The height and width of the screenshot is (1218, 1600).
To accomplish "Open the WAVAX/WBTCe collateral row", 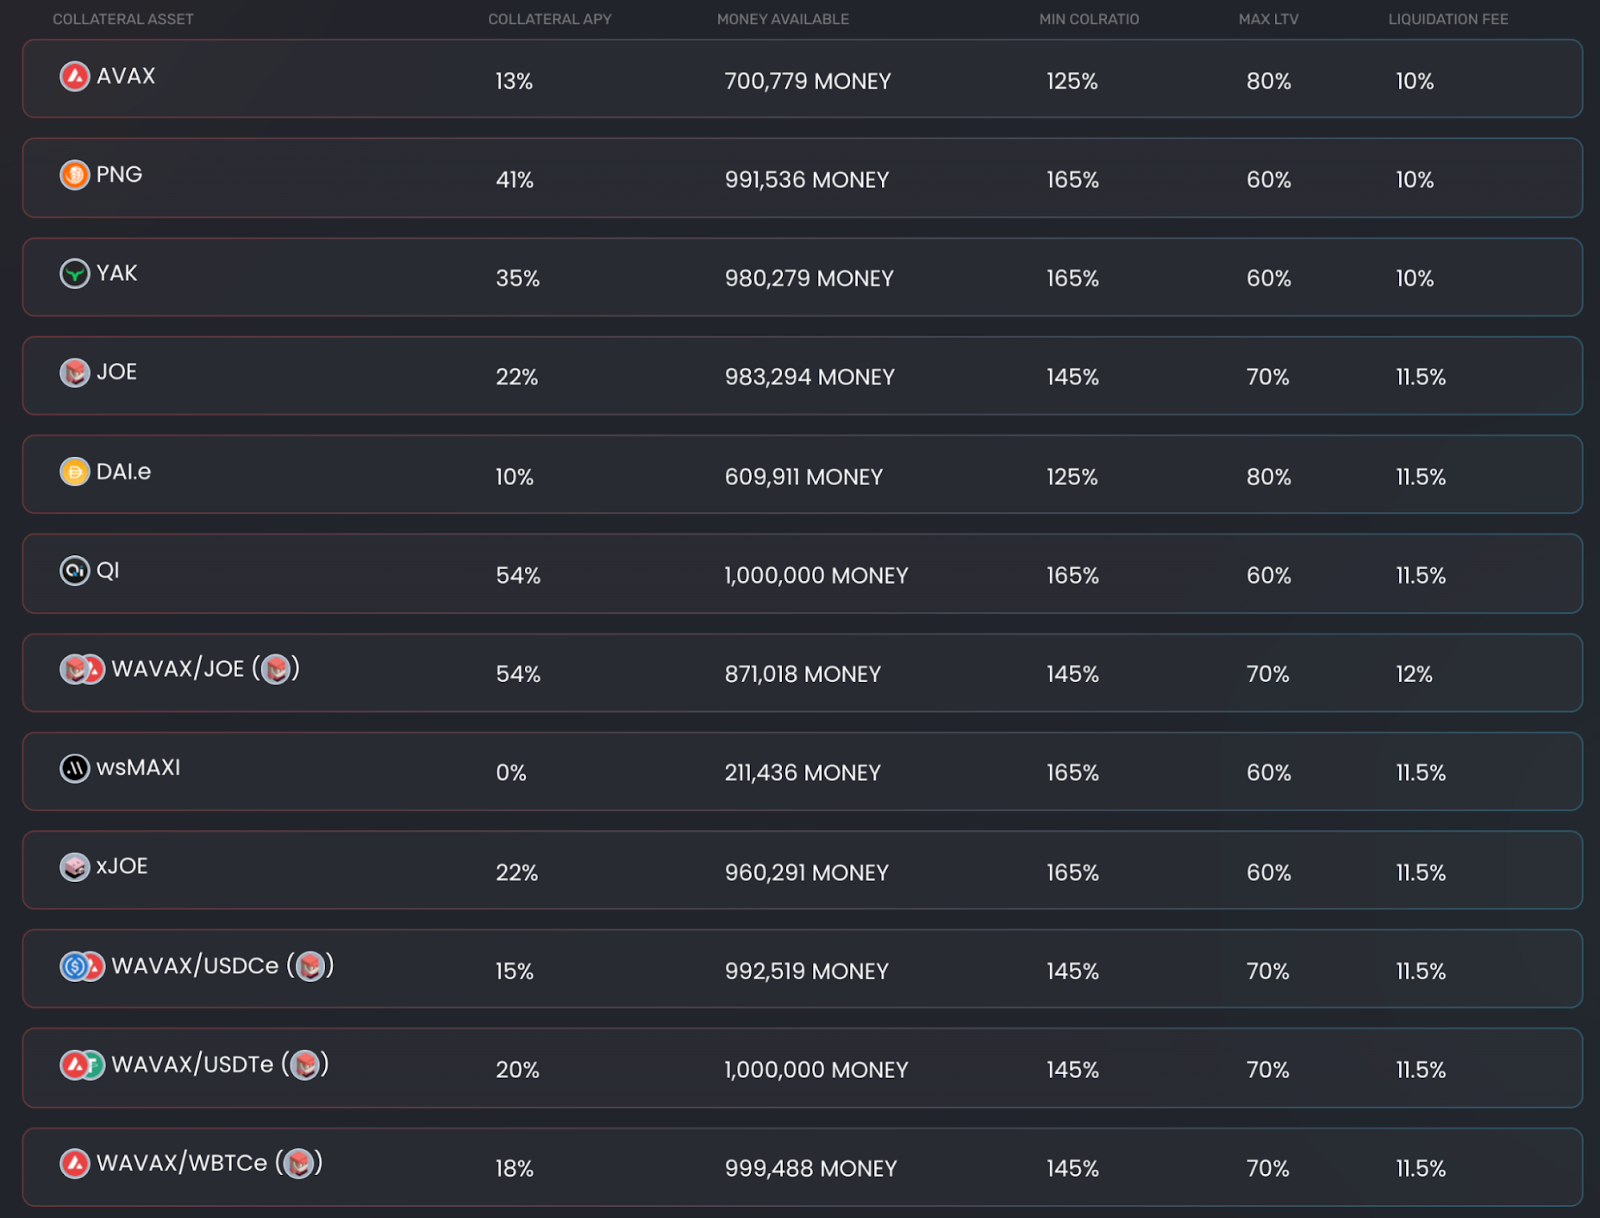I will (x=802, y=1167).
